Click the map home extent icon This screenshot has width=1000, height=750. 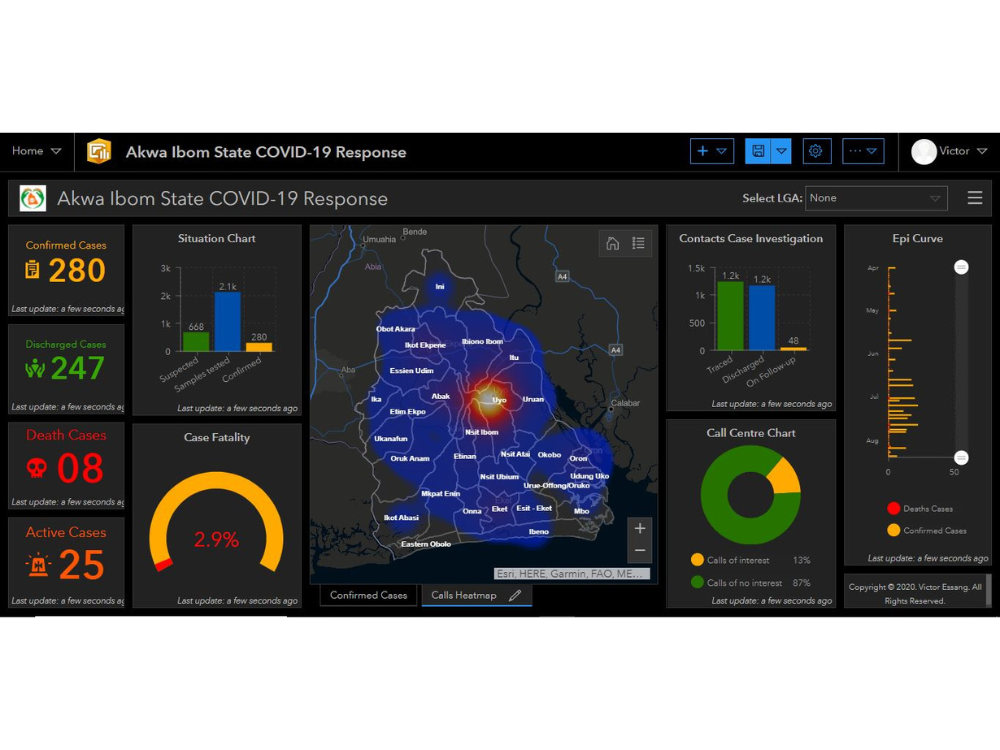[x=612, y=243]
